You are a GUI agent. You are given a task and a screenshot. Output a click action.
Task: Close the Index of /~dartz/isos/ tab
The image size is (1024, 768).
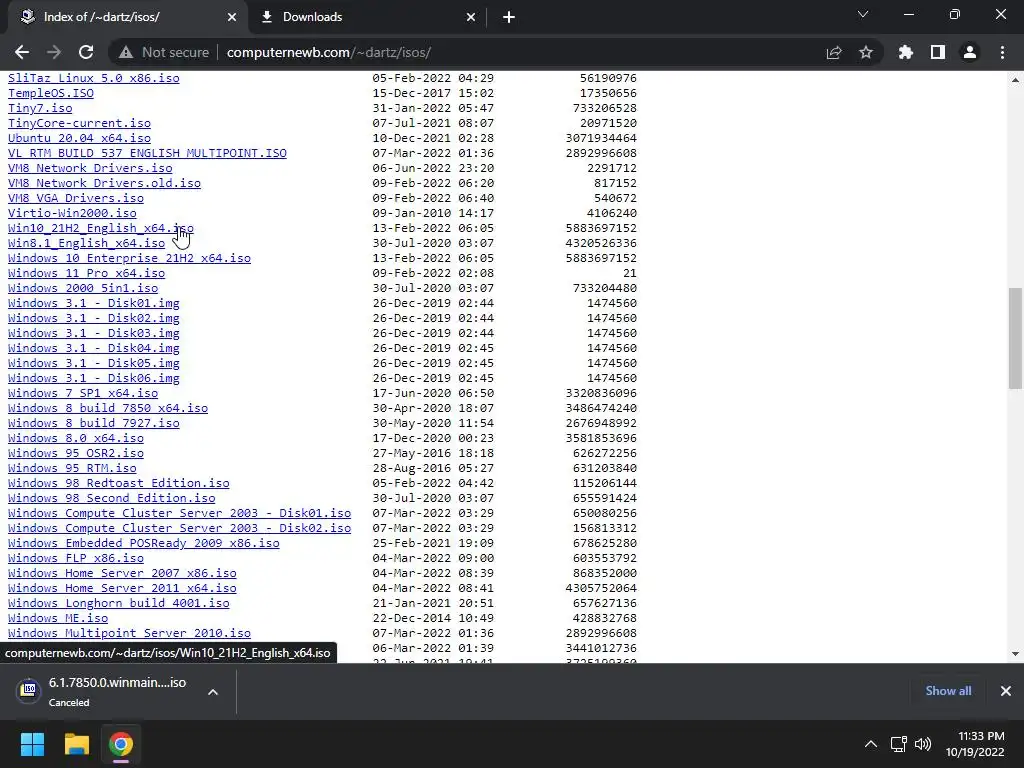232,17
